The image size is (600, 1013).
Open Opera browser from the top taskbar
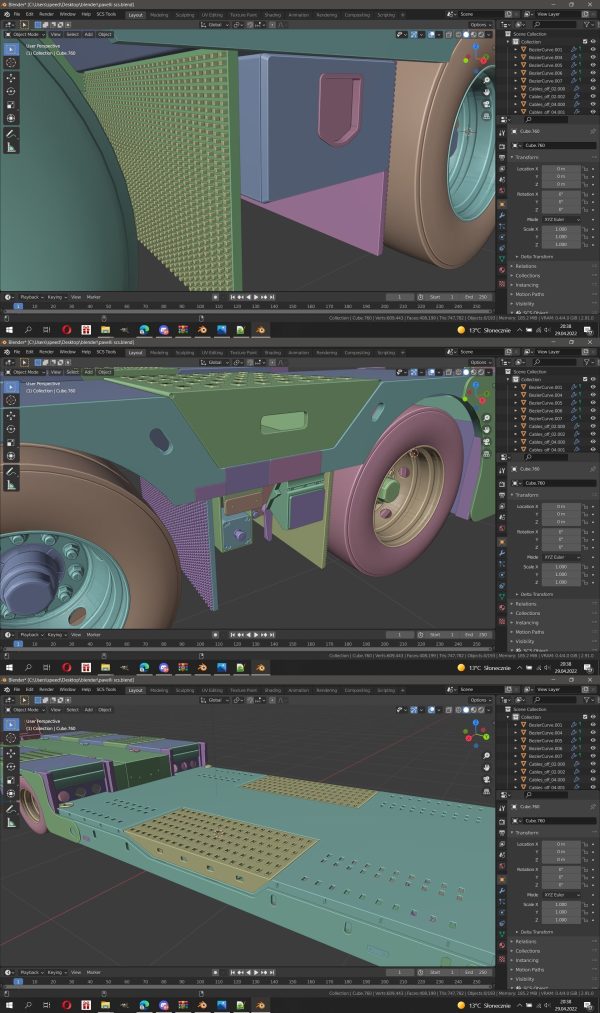click(x=66, y=329)
